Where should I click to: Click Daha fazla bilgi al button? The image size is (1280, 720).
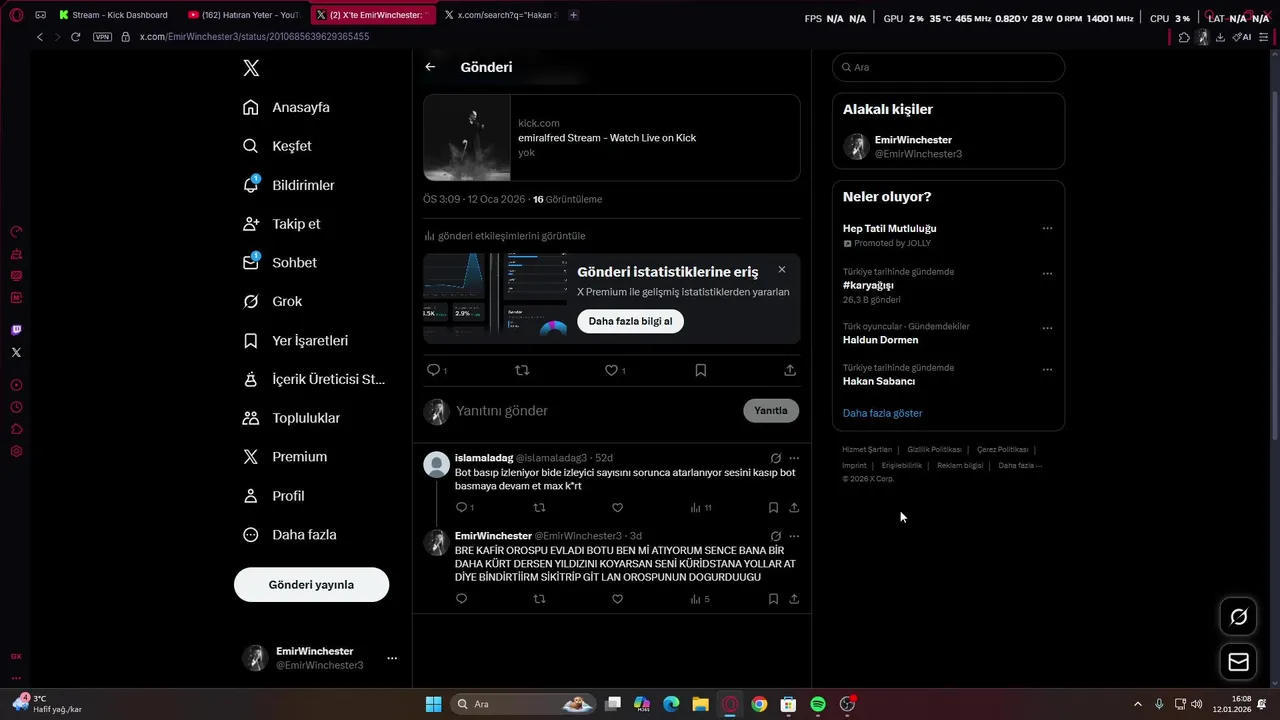click(630, 321)
